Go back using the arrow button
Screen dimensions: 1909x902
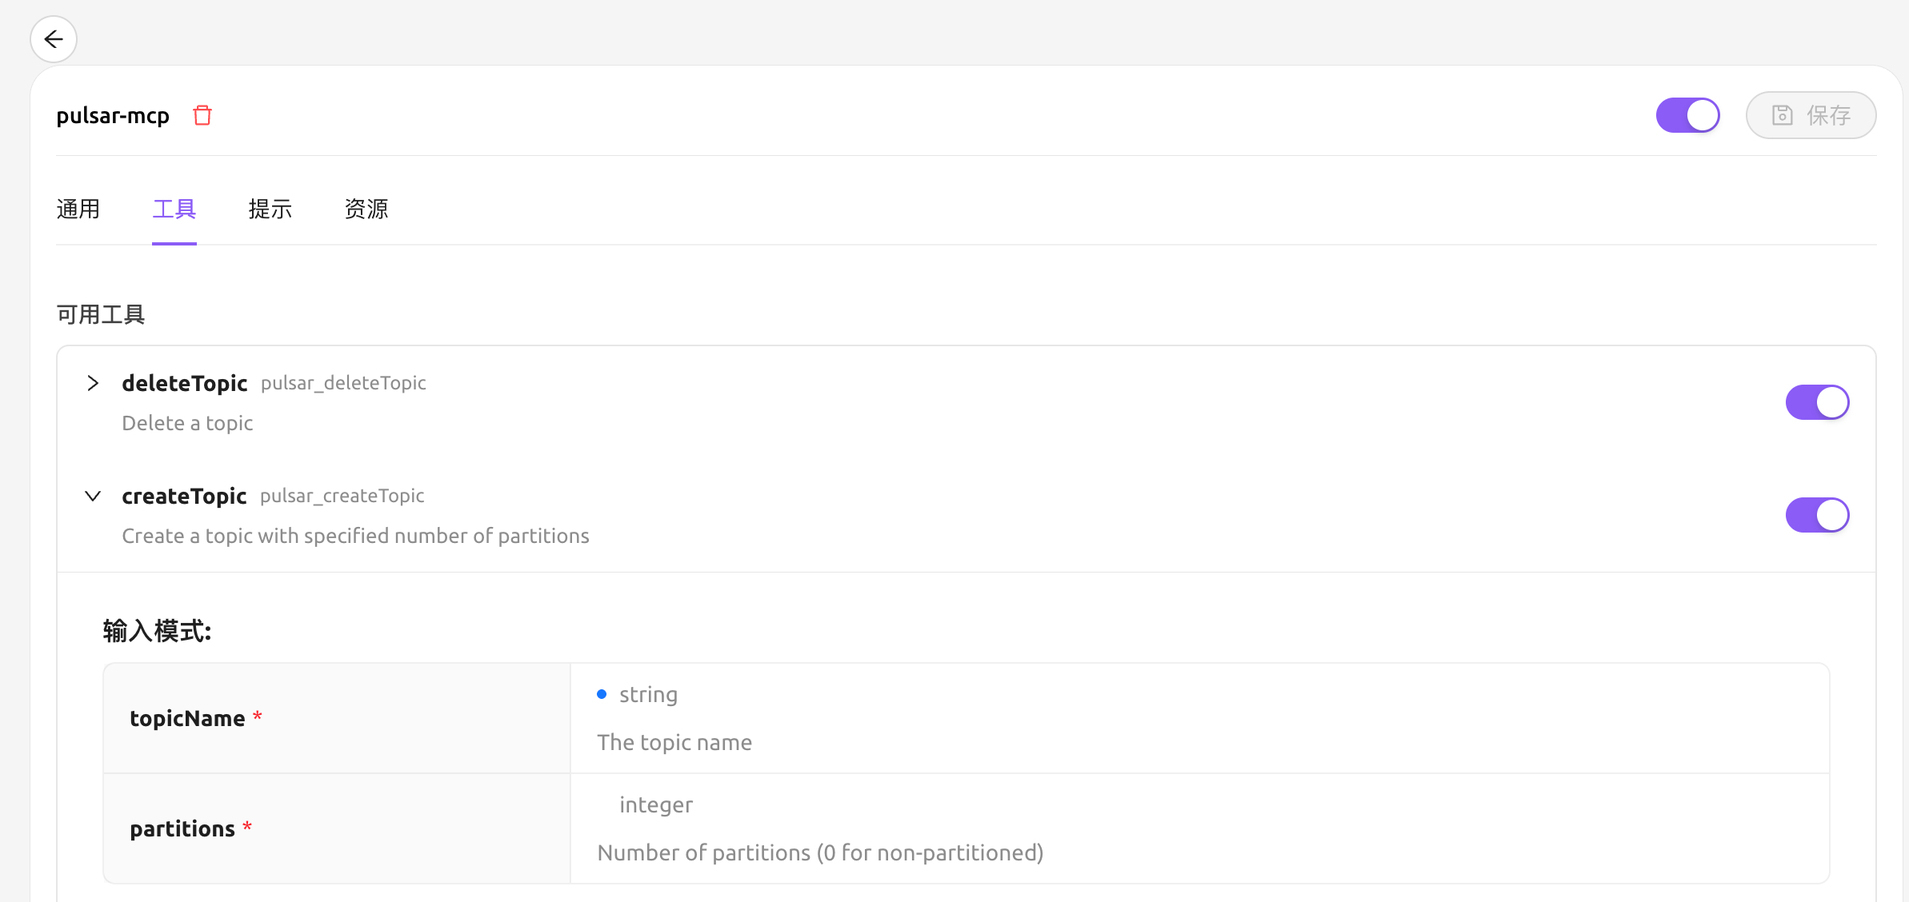[53, 39]
